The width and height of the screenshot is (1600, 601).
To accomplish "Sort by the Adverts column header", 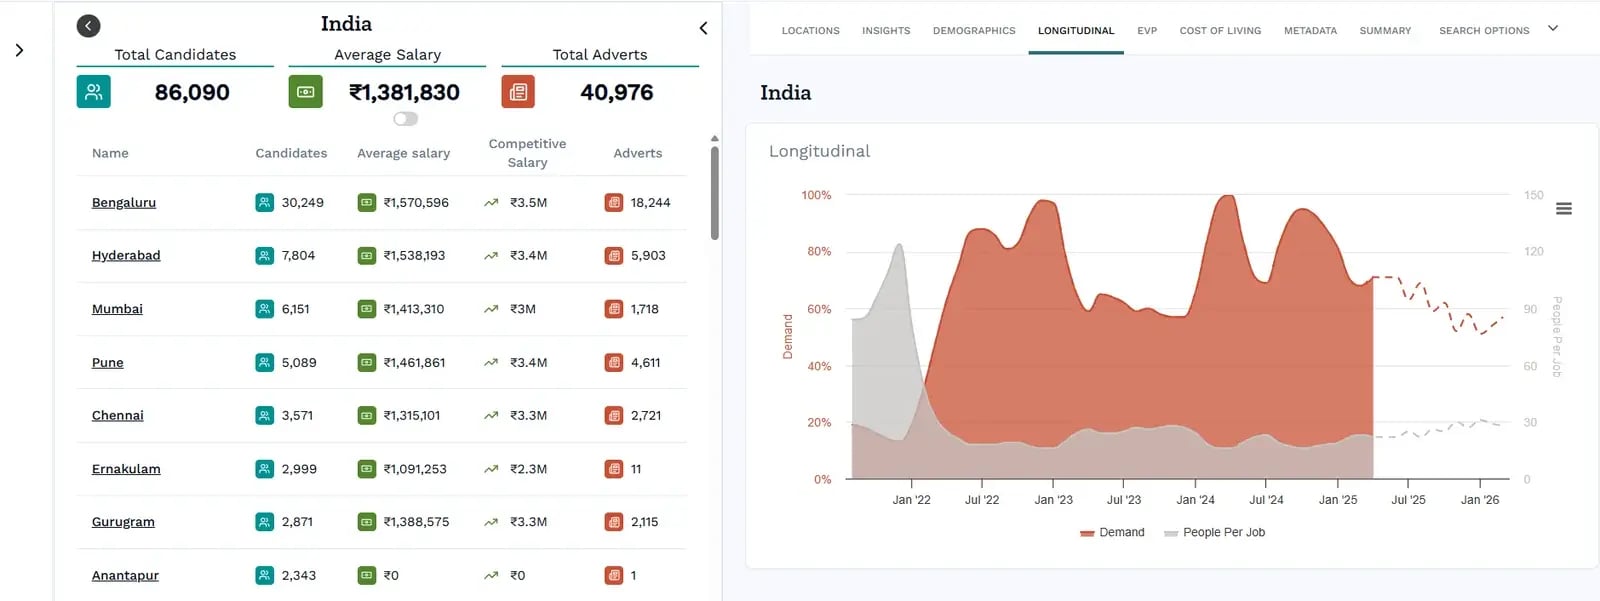I will click(x=638, y=154).
